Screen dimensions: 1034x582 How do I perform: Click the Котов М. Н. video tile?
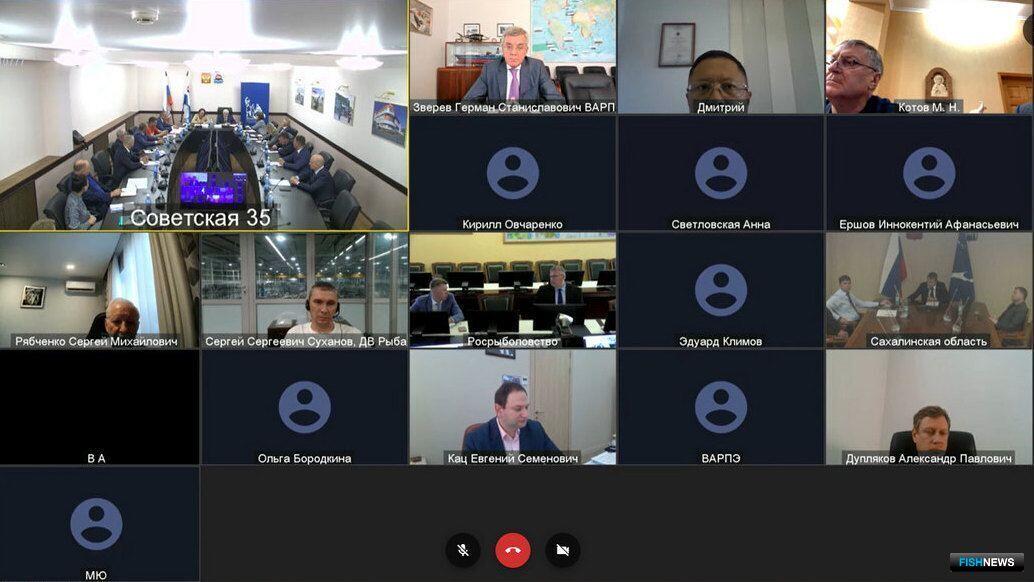929,57
